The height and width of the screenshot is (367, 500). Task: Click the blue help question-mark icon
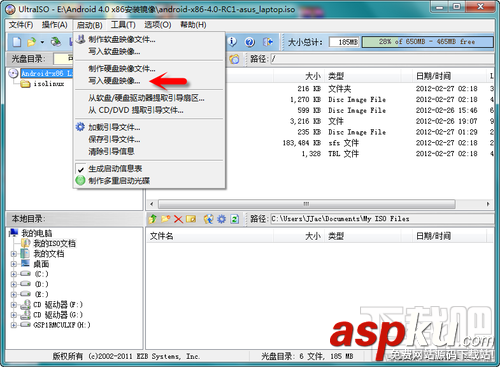pos(250,42)
